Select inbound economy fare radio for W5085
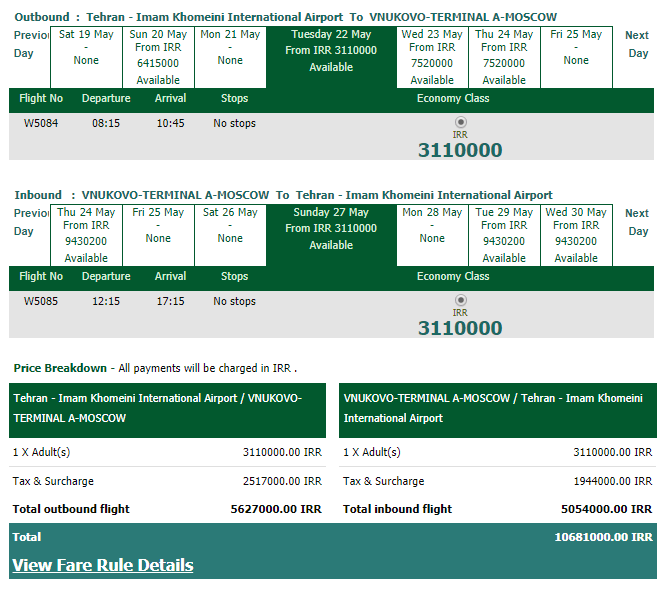Screen dimensions: 671x593 tap(460, 300)
